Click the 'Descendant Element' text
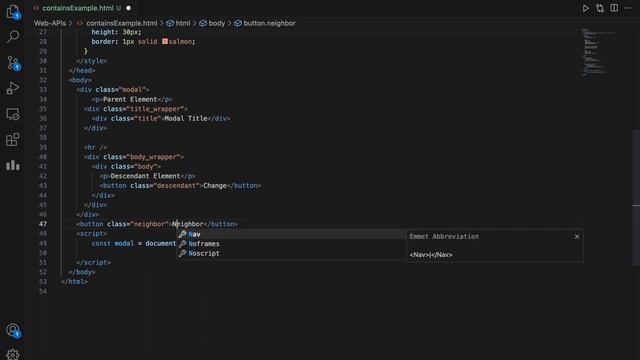The height and width of the screenshot is (360, 640). click(145, 176)
